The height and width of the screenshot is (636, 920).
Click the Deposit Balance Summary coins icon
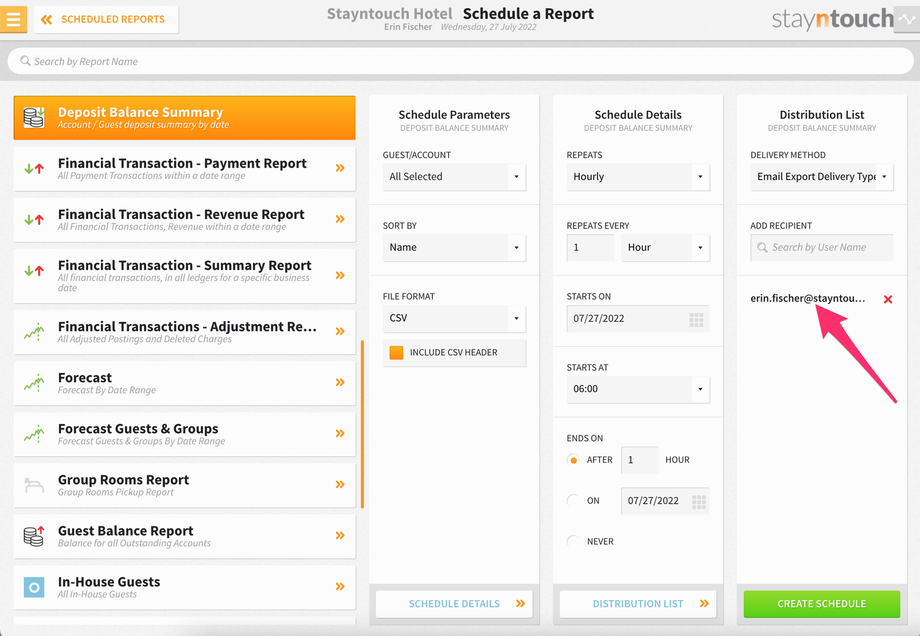click(x=34, y=117)
